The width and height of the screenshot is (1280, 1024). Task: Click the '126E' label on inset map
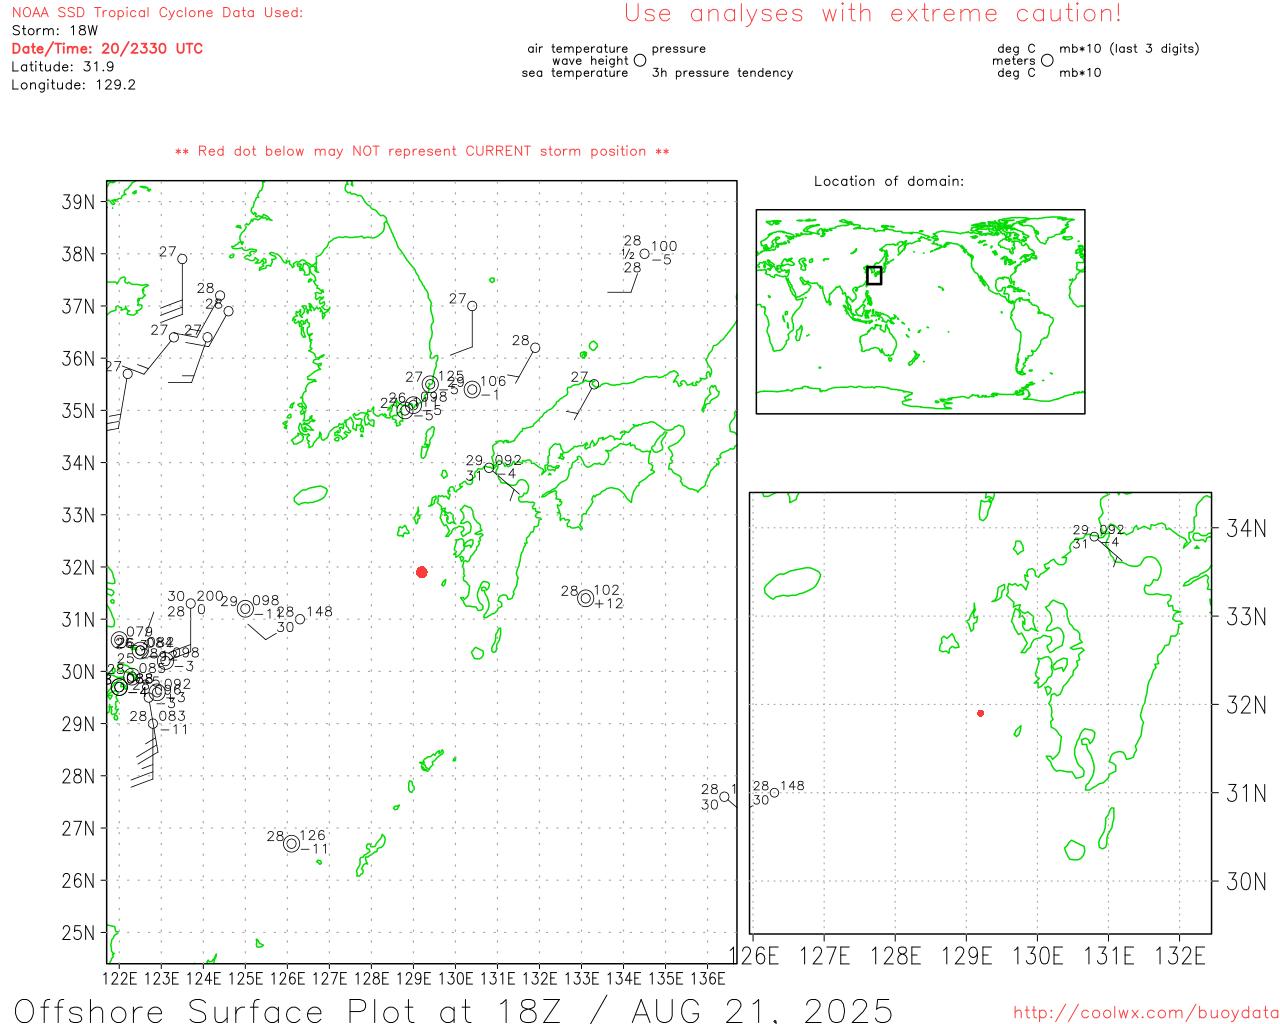coord(753,956)
